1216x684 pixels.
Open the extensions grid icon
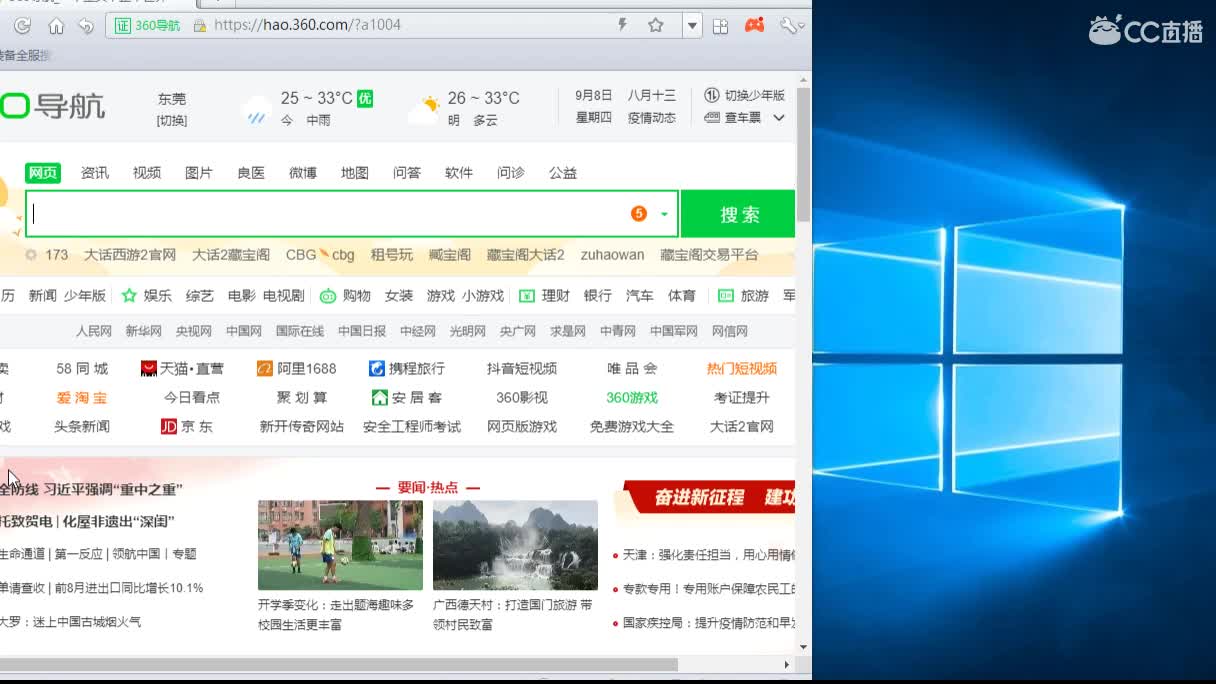pyautogui.click(x=720, y=25)
